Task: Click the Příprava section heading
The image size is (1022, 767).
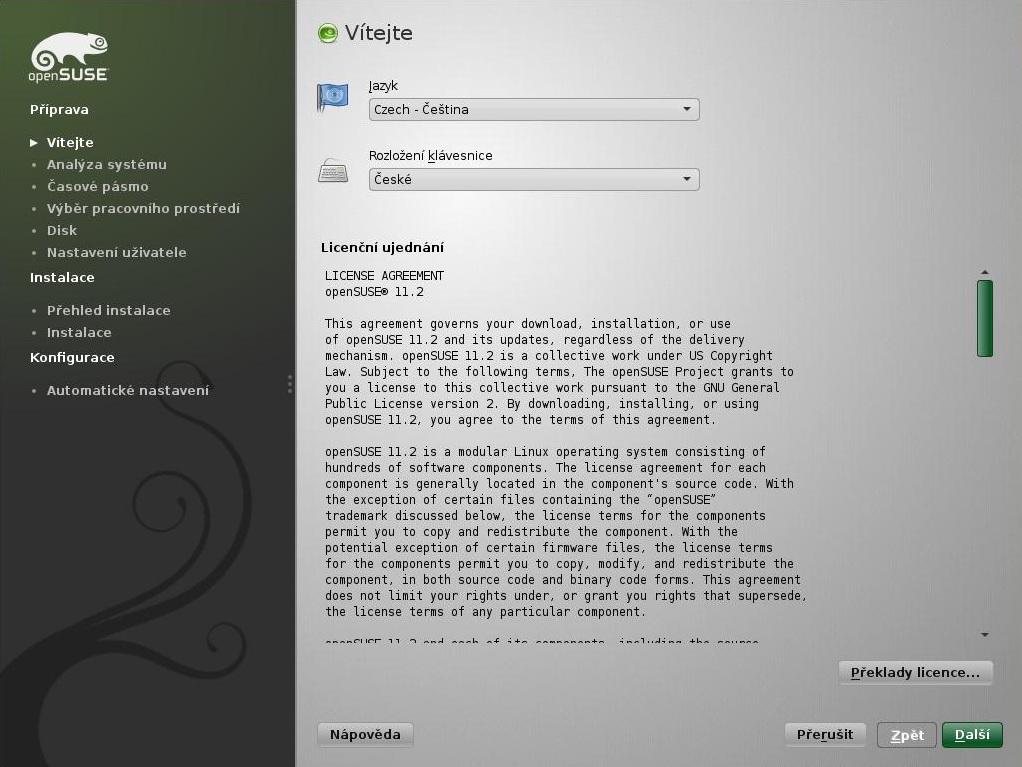Action: point(59,109)
